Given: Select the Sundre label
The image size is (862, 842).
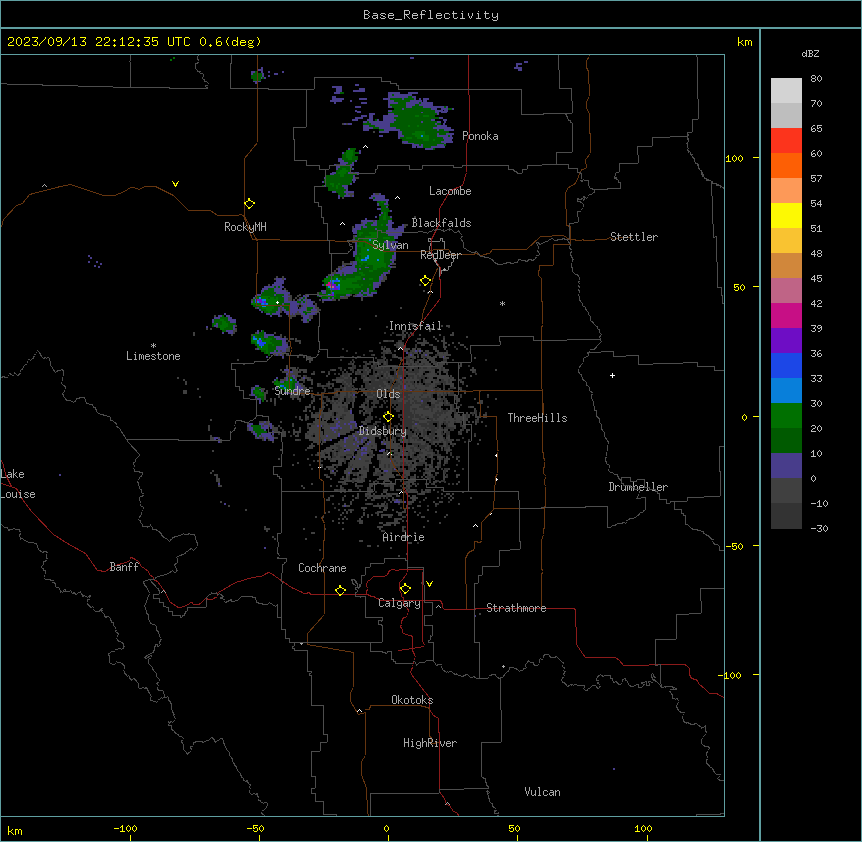Looking at the screenshot, I should click(x=292, y=391).
